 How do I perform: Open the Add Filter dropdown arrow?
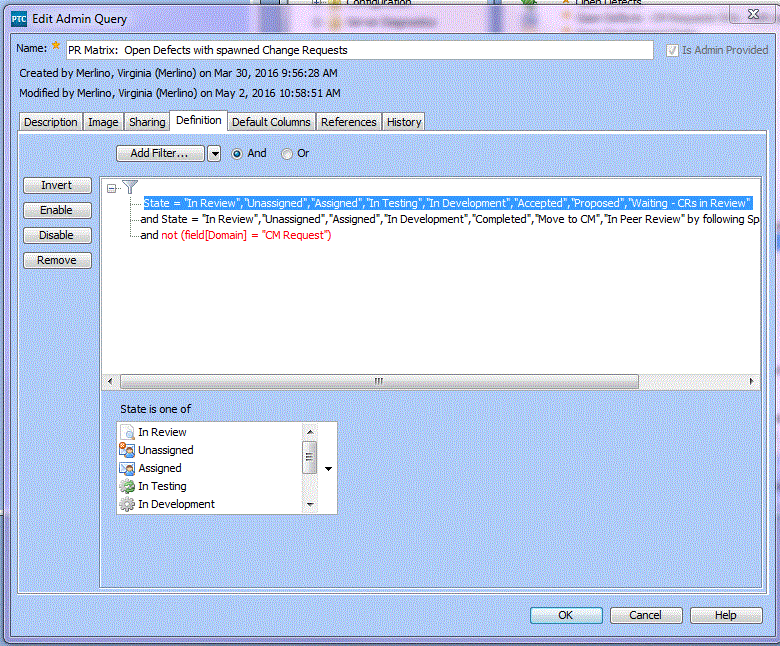click(x=214, y=154)
